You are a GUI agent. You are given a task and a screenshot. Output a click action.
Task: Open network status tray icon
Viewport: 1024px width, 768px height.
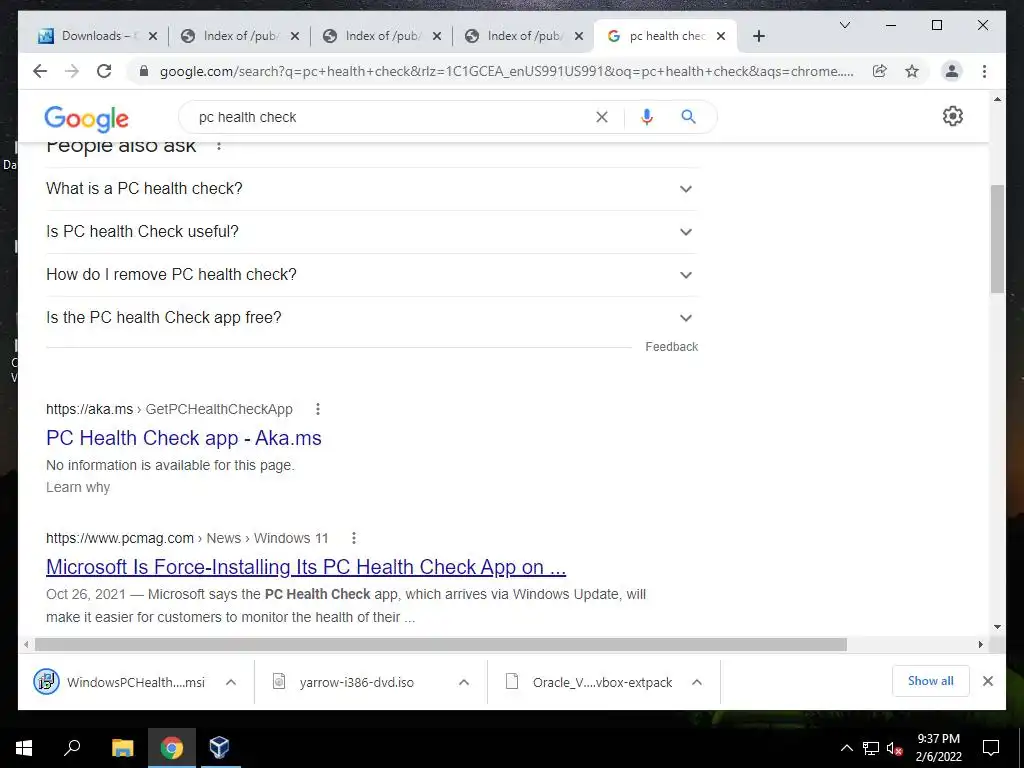pyautogui.click(x=871, y=748)
